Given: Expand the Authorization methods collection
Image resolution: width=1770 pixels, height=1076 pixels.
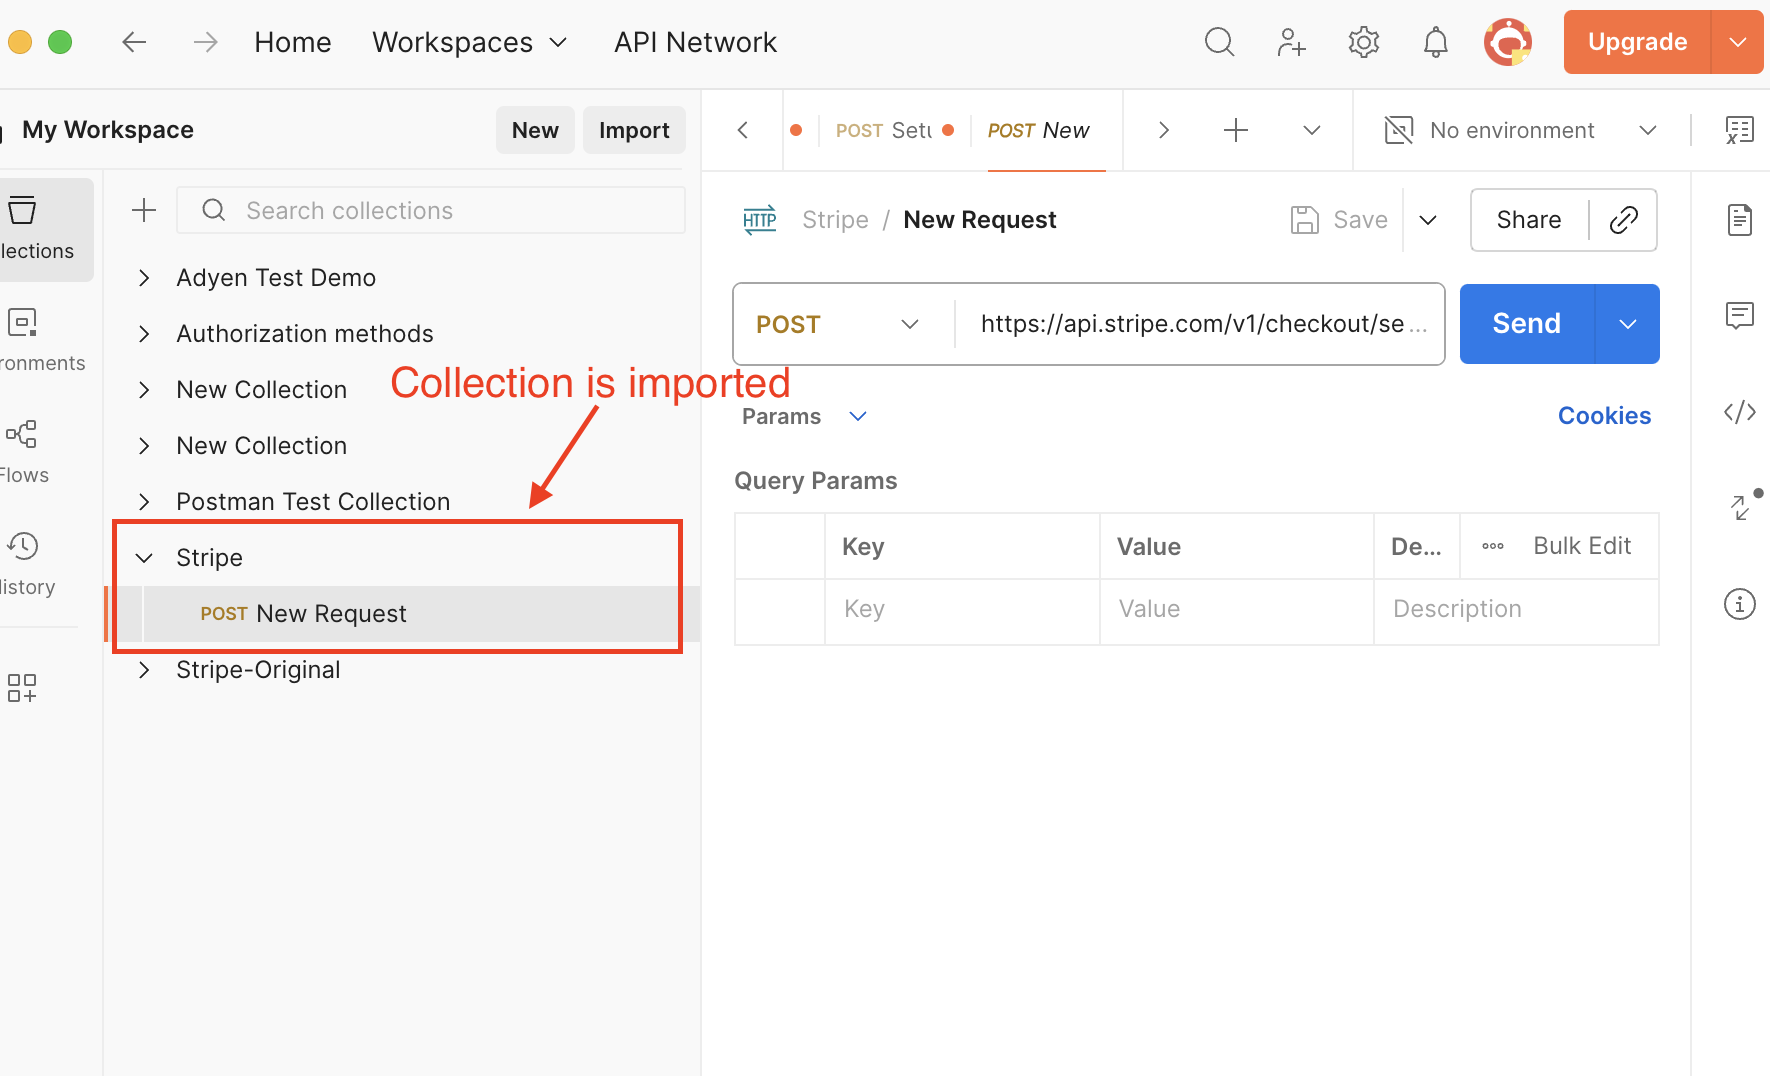Looking at the screenshot, I should point(144,334).
